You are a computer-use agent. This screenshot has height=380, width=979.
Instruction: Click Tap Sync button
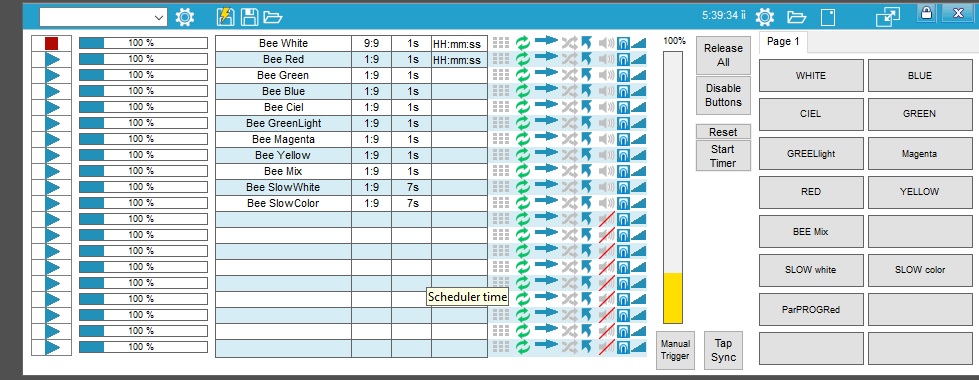point(724,350)
